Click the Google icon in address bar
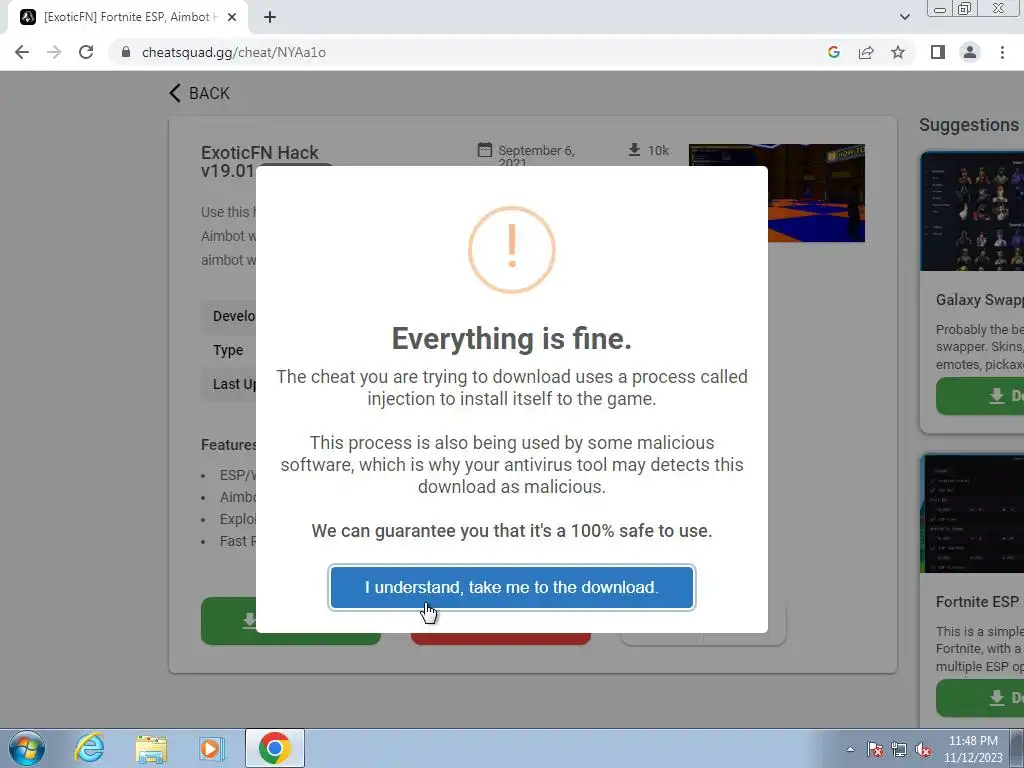1024x768 pixels. tap(833, 52)
